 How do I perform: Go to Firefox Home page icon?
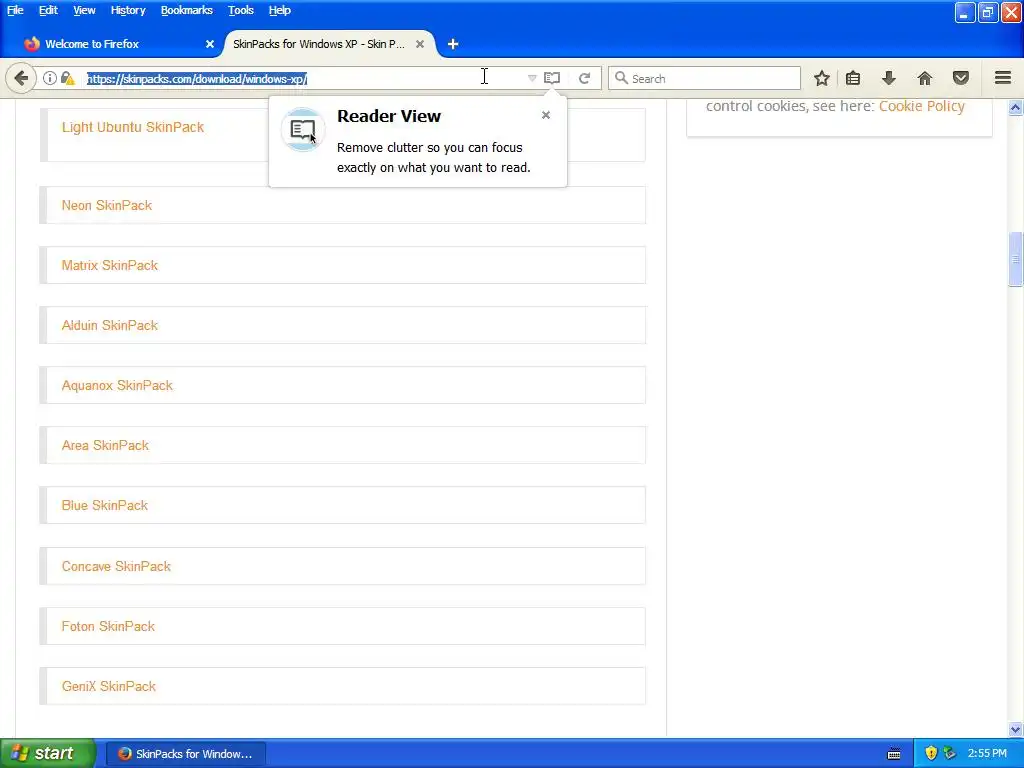tap(925, 78)
